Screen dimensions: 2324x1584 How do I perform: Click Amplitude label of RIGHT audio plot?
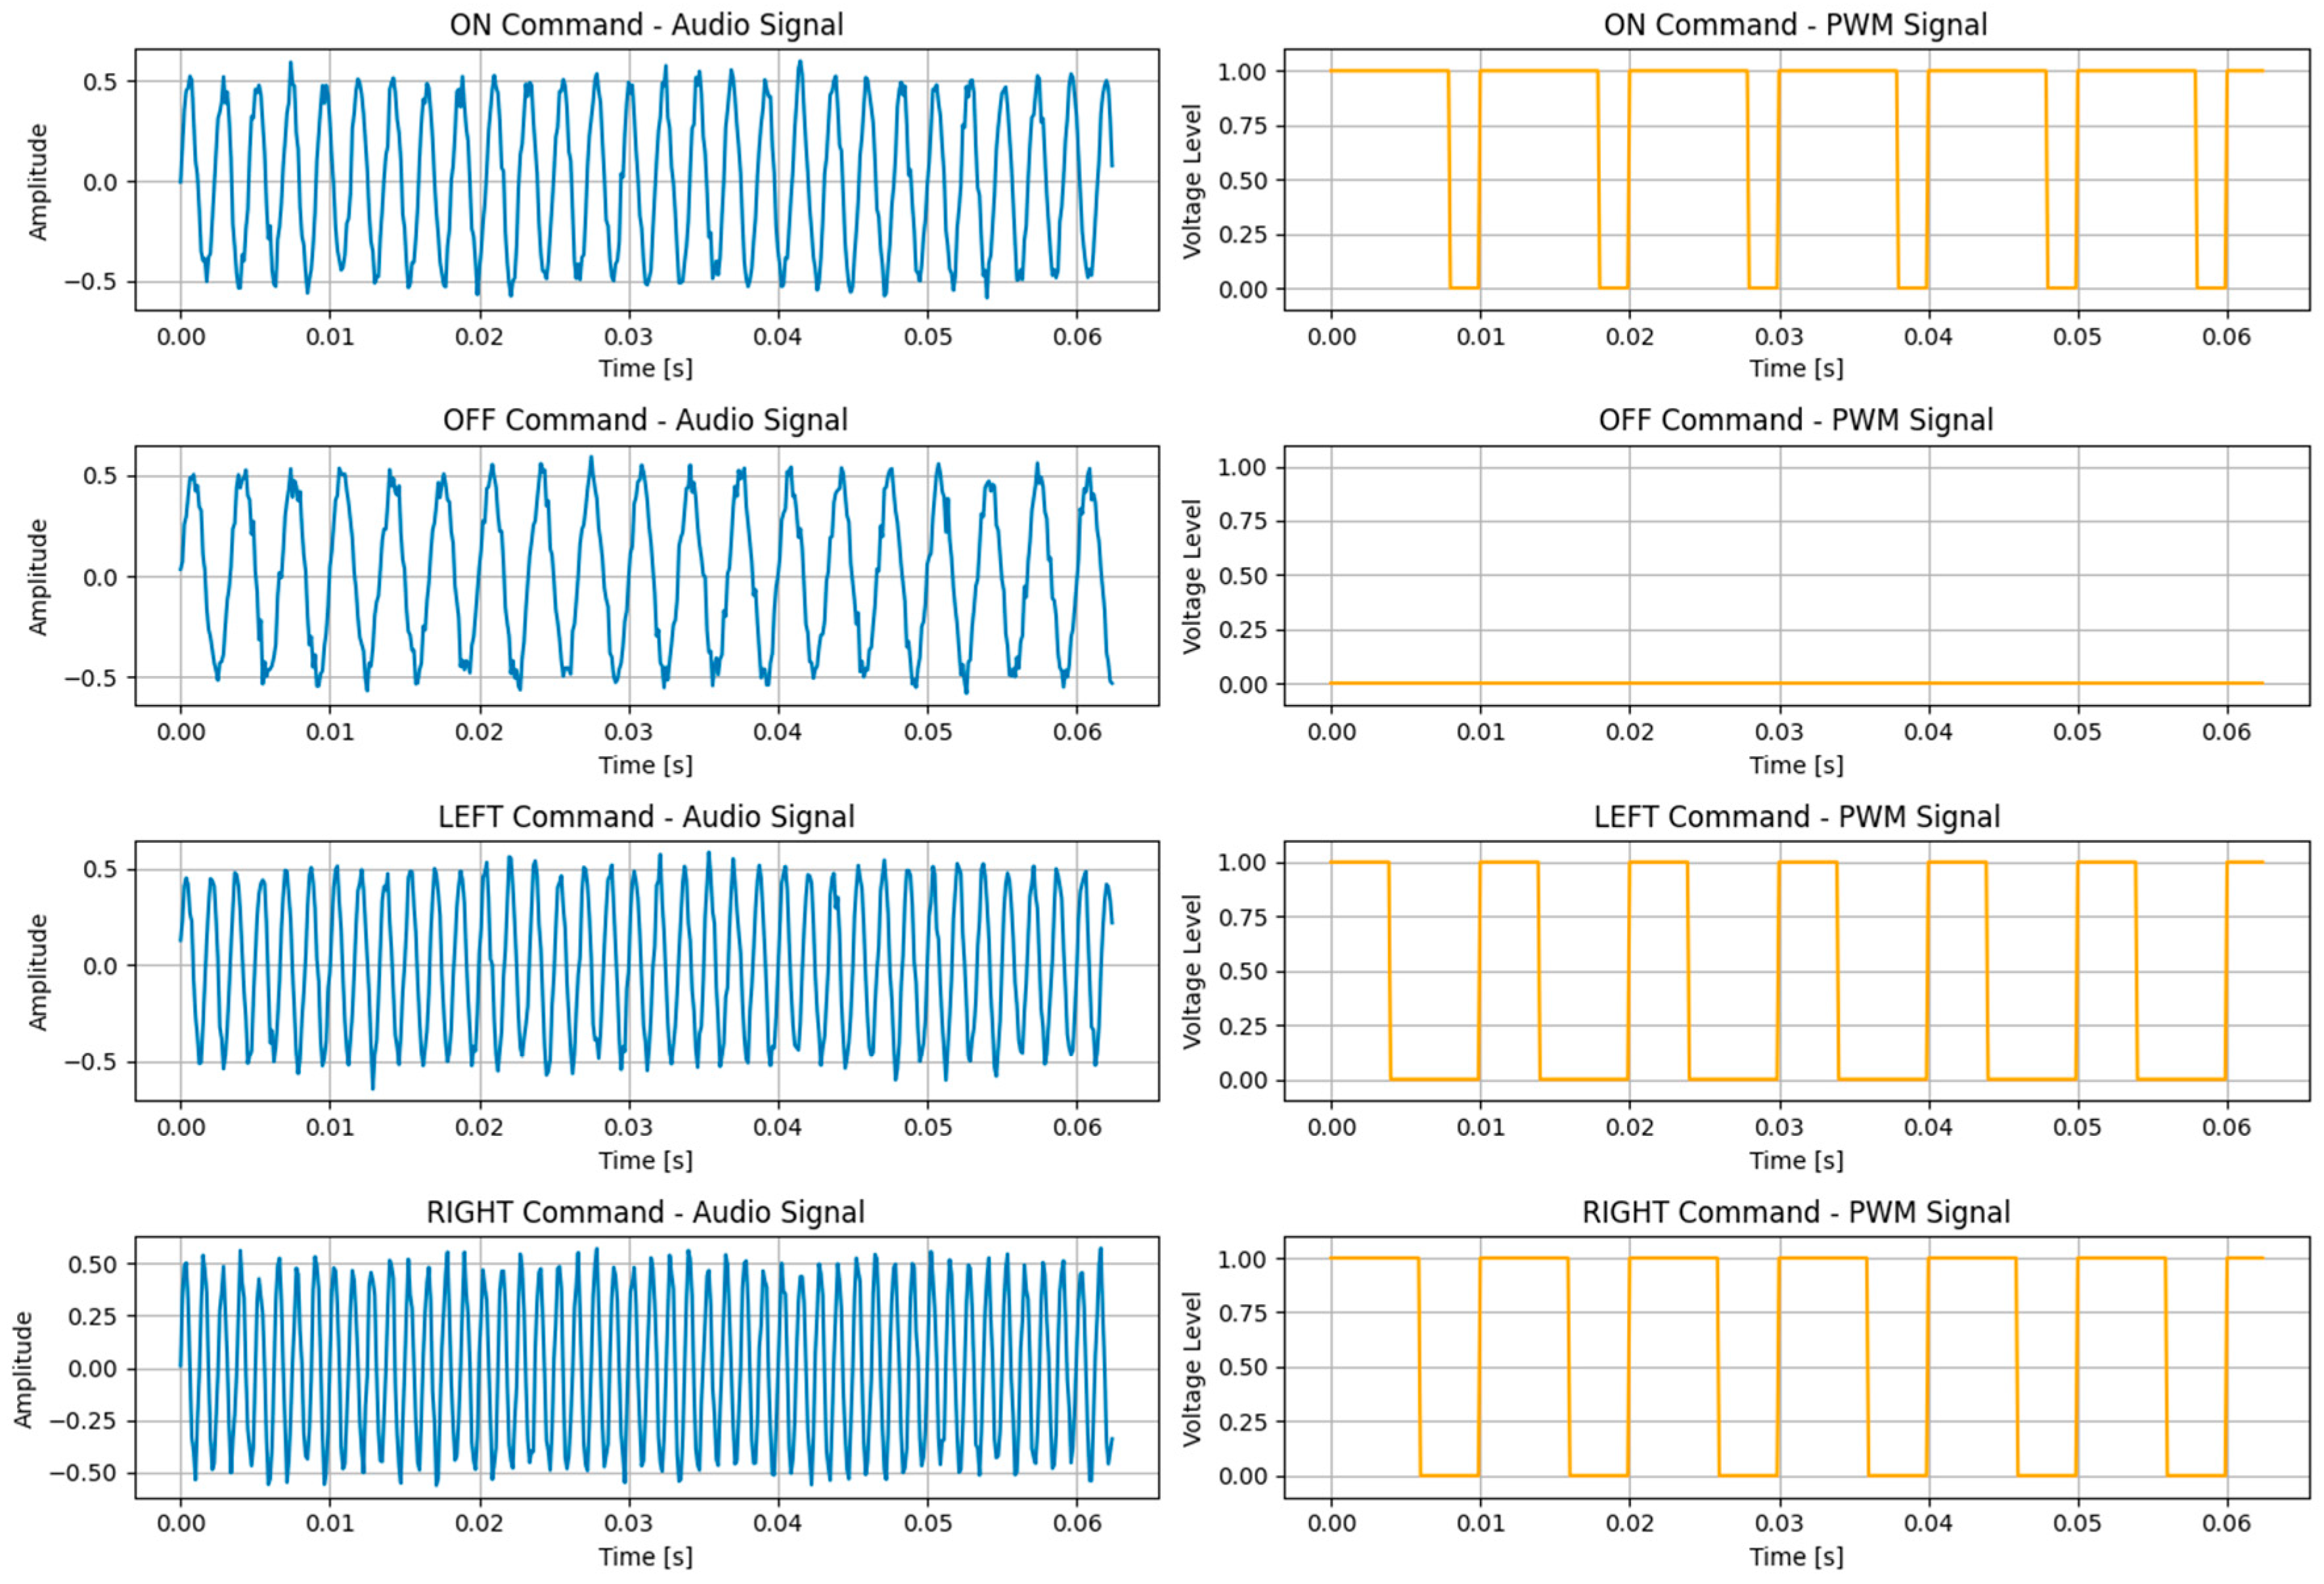(23, 1369)
